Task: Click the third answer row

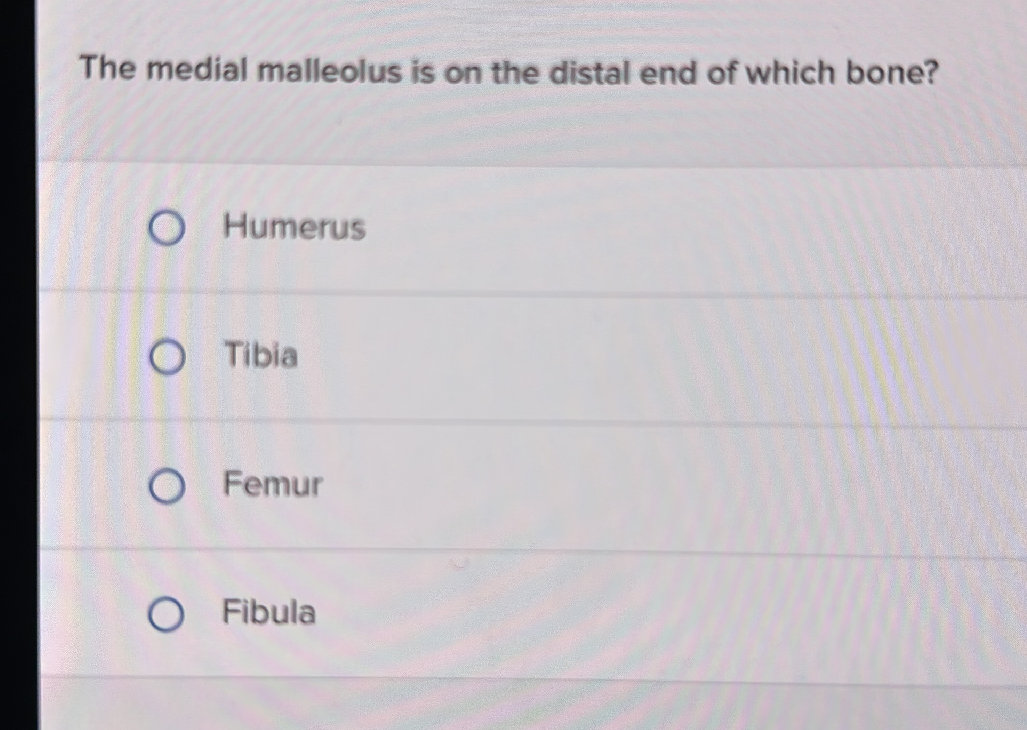Action: click(x=530, y=486)
